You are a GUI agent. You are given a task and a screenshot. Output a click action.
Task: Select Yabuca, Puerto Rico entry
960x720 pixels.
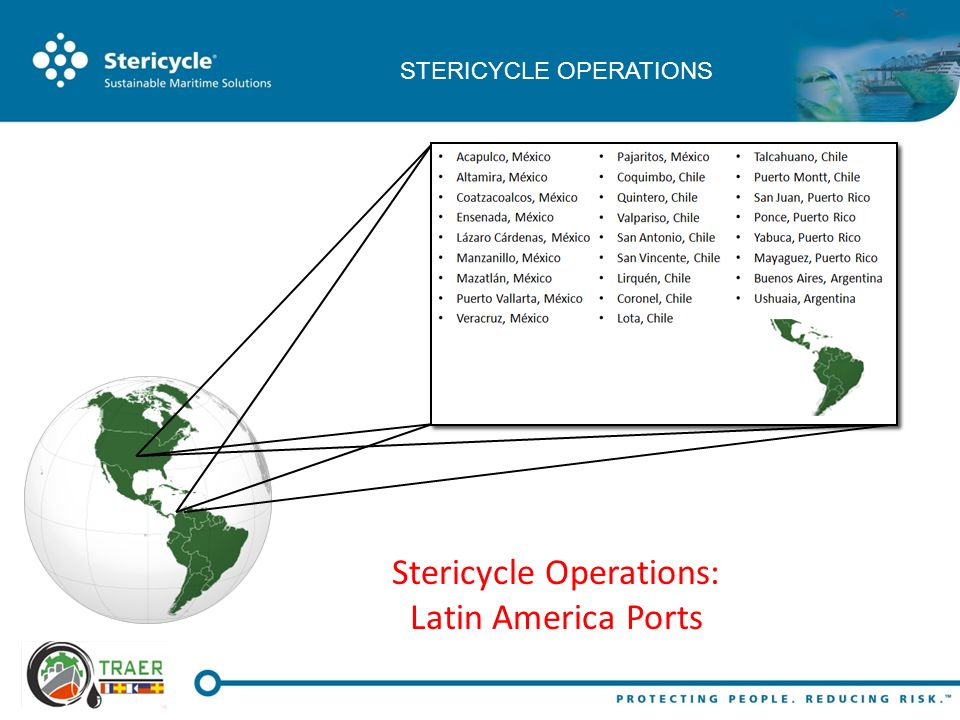coord(807,238)
